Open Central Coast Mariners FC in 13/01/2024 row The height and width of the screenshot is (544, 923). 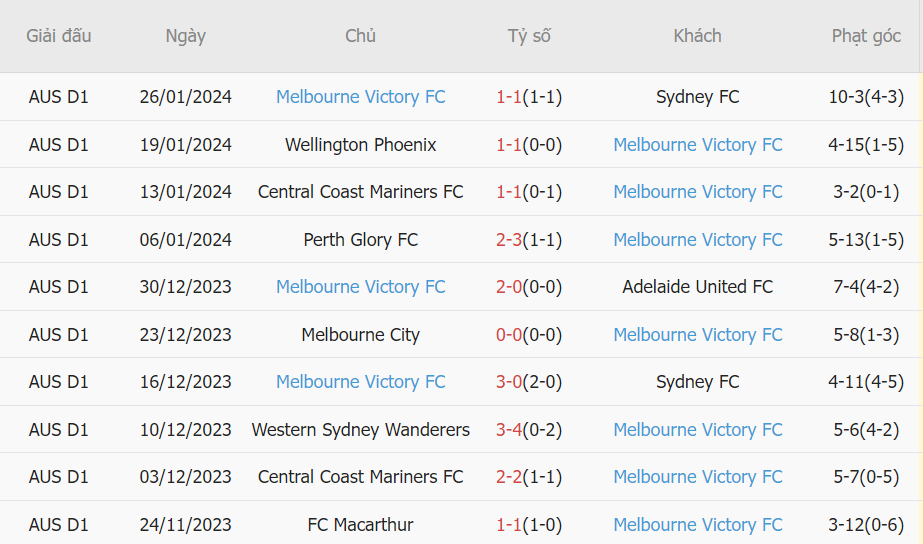tap(360, 192)
